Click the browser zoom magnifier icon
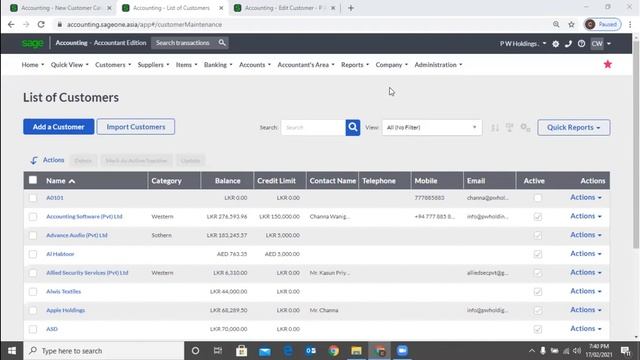Viewport: 640px width, 360px height. [x=556, y=24]
